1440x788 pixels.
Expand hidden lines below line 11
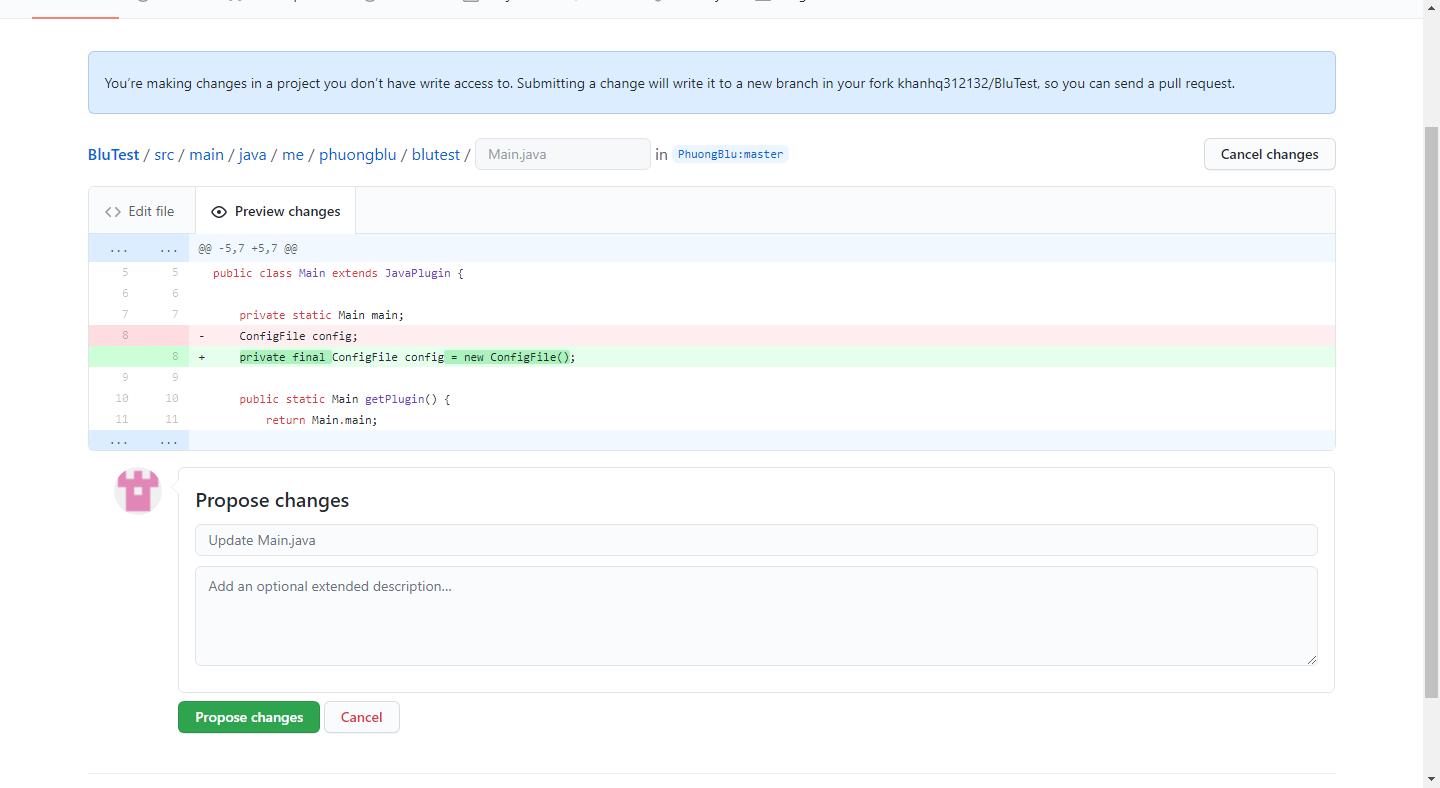tap(138, 441)
